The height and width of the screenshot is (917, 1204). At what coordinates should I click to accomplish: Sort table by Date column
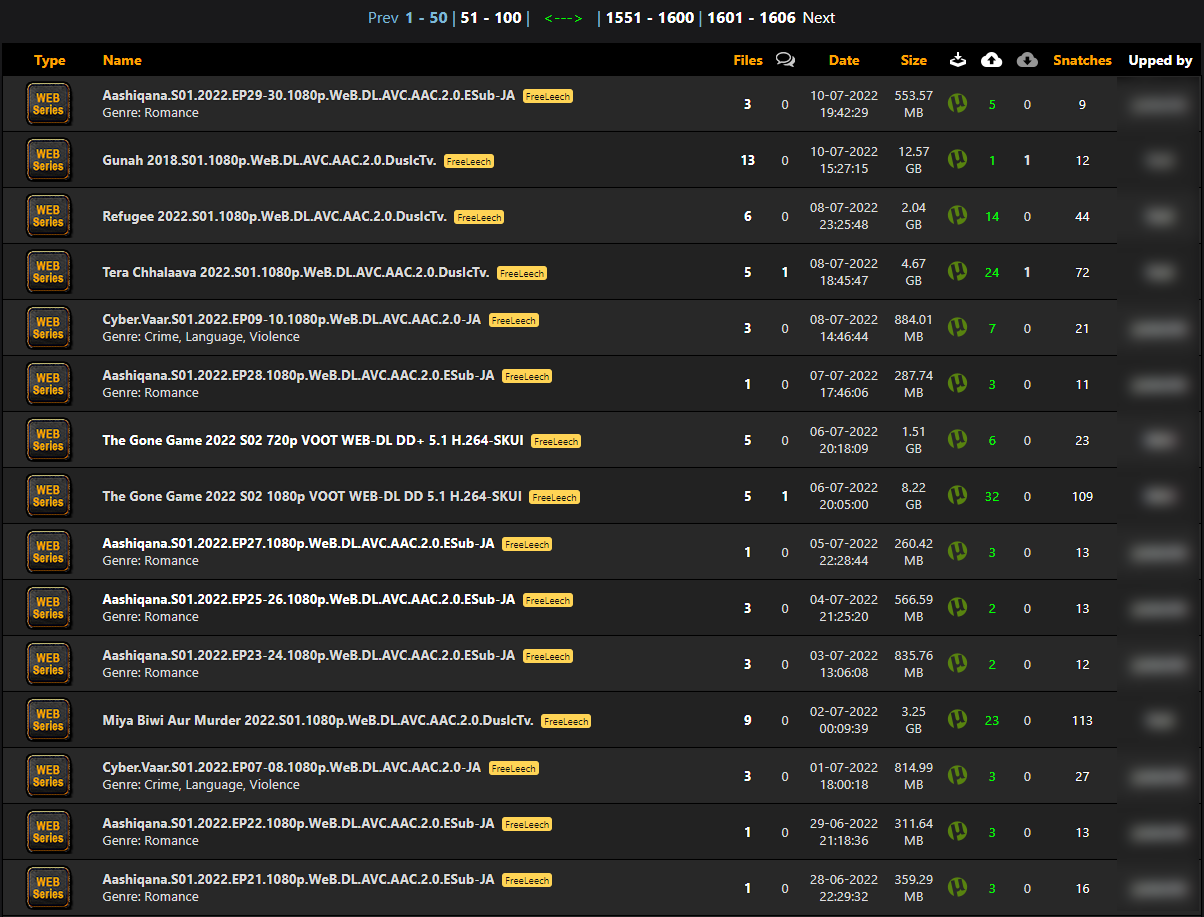coord(844,60)
